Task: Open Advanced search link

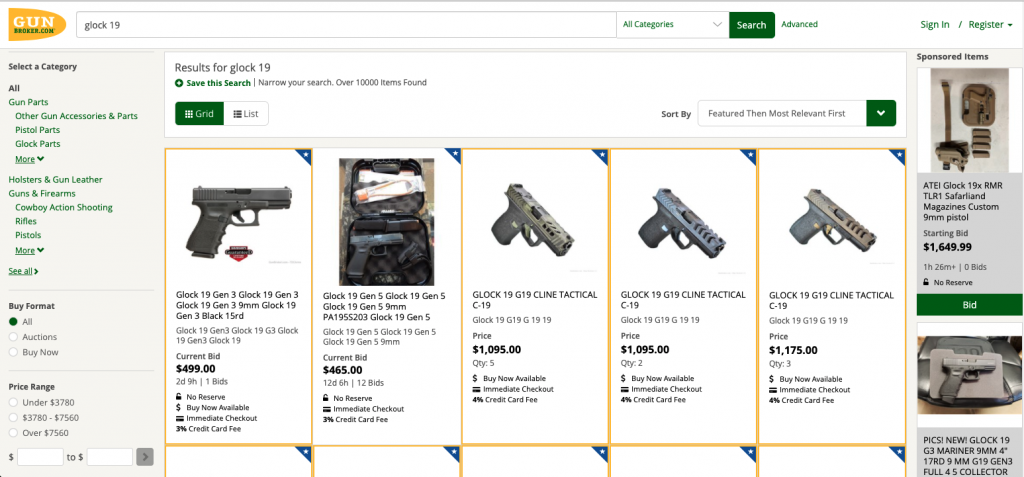Action: (x=799, y=24)
